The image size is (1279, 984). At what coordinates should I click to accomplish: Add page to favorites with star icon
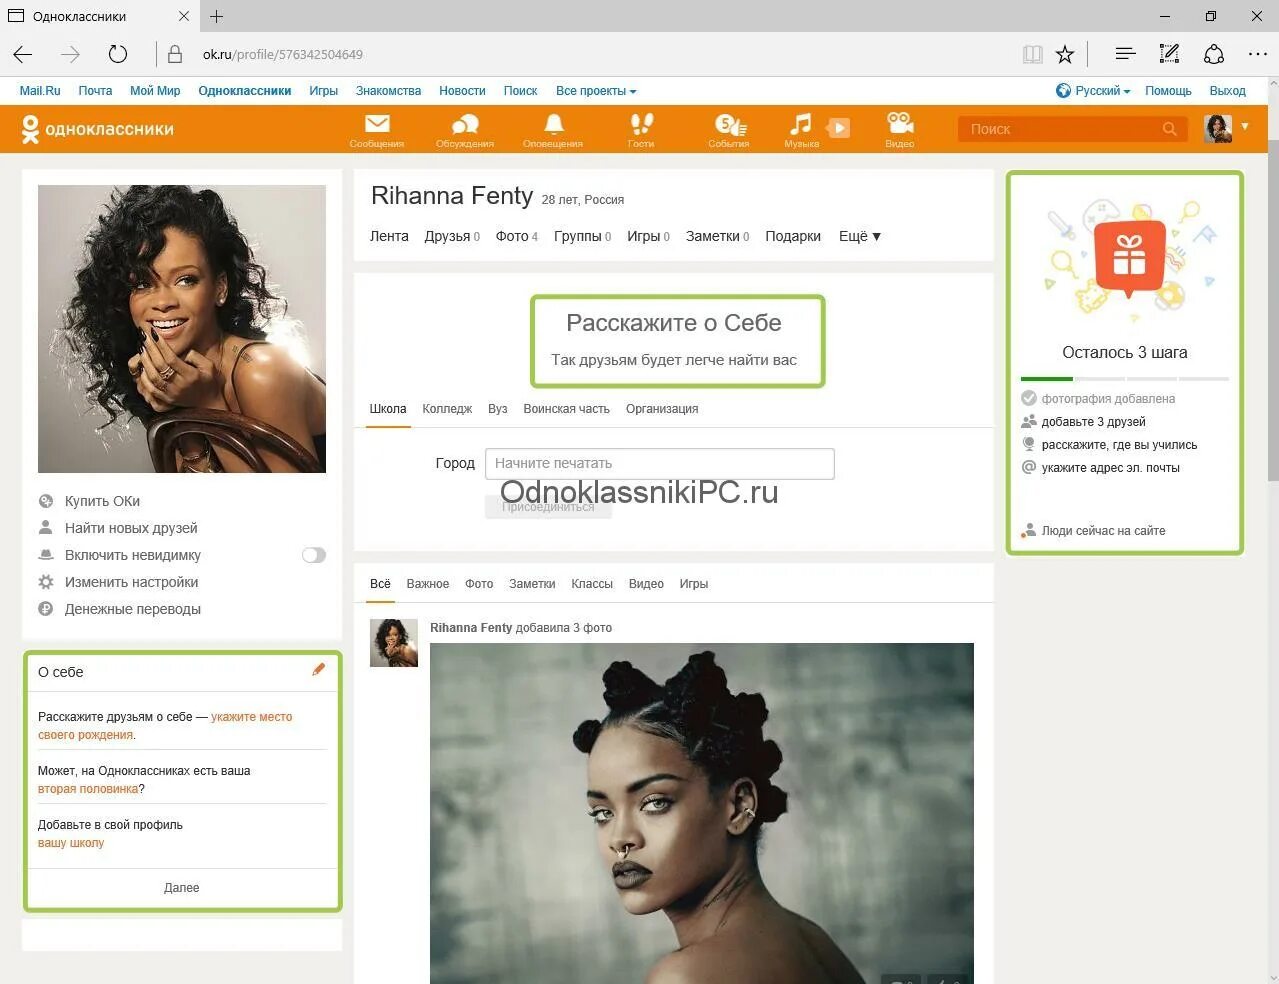(1065, 54)
